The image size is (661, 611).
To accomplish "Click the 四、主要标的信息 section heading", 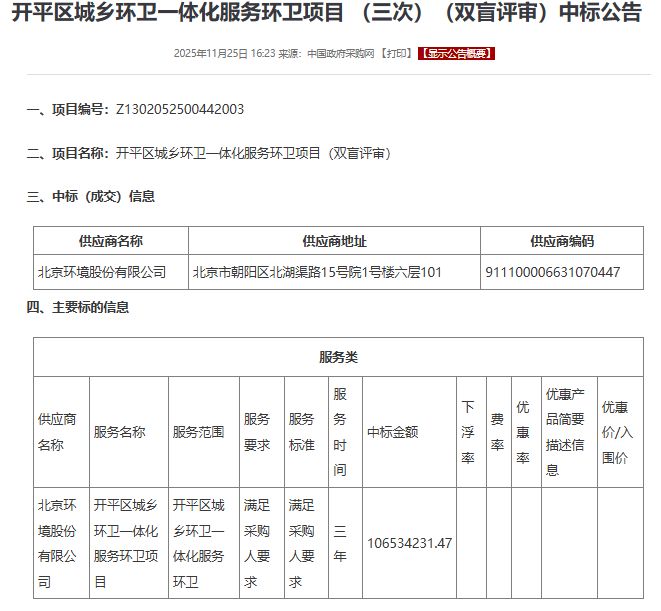I will 78,307.
